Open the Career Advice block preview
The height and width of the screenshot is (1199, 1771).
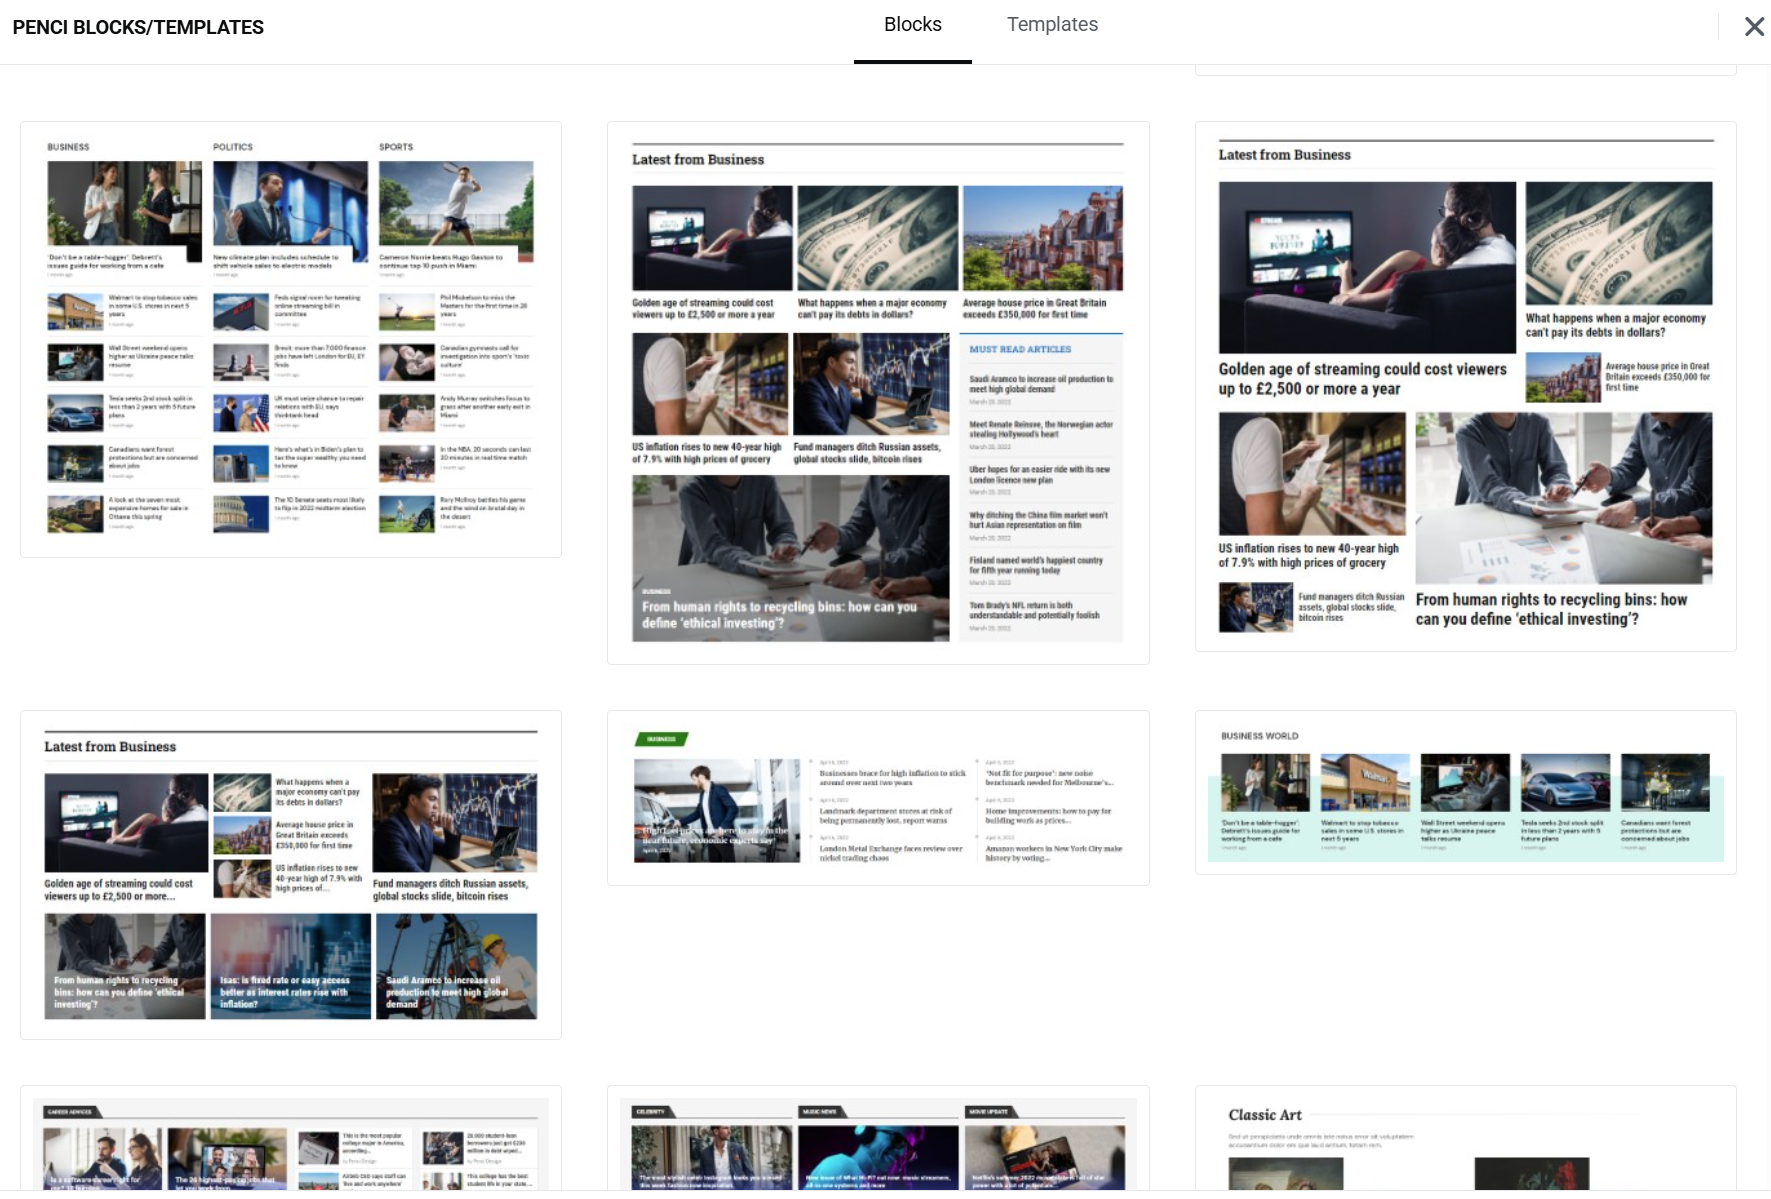pyautogui.click(x=290, y=1140)
